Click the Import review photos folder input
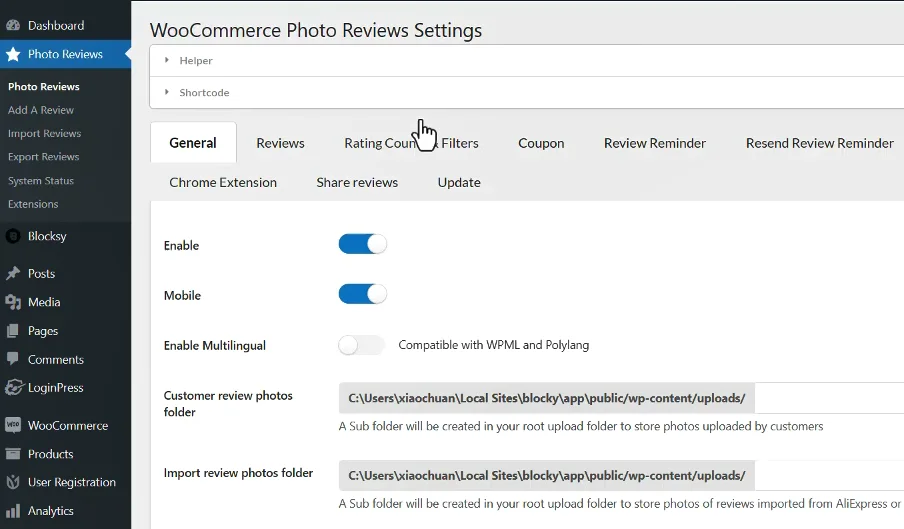 click(x=829, y=475)
